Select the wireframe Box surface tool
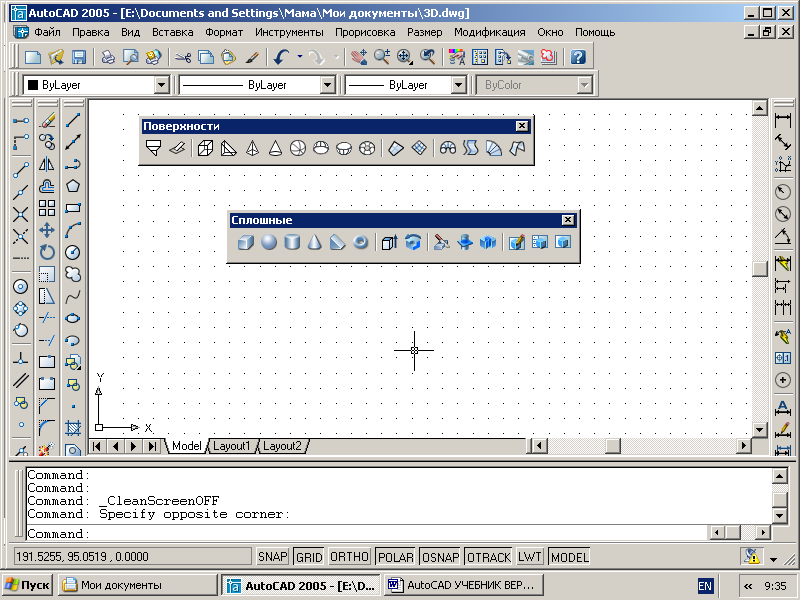 pyautogui.click(x=205, y=148)
